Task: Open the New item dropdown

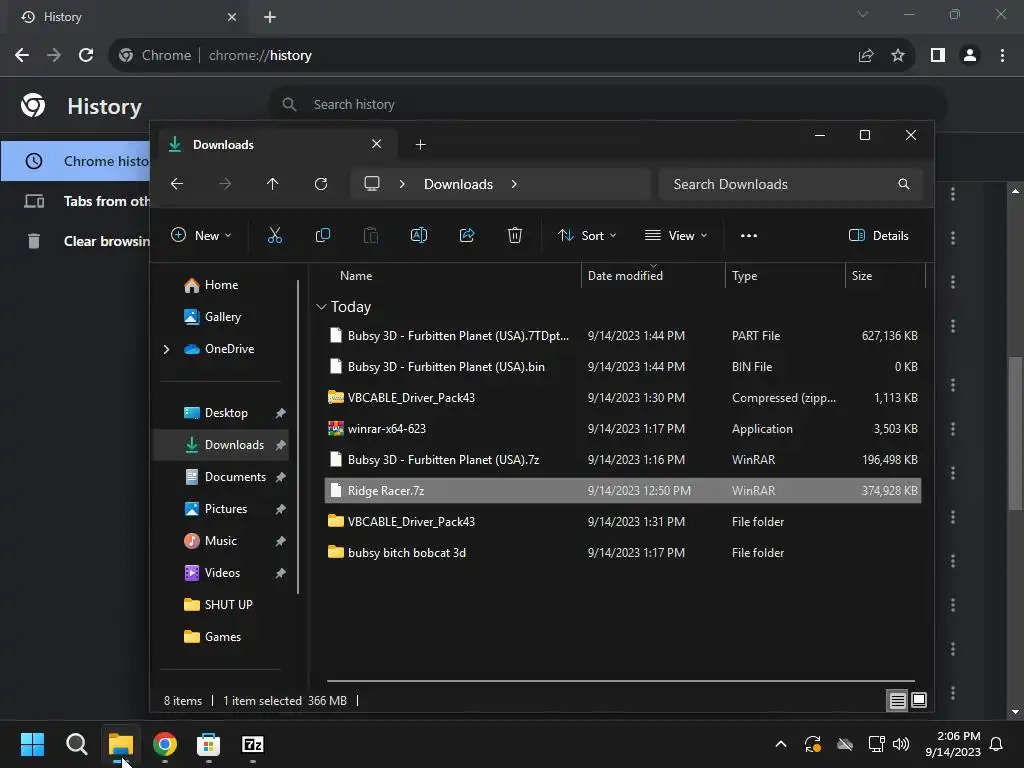Action: pyautogui.click(x=201, y=236)
